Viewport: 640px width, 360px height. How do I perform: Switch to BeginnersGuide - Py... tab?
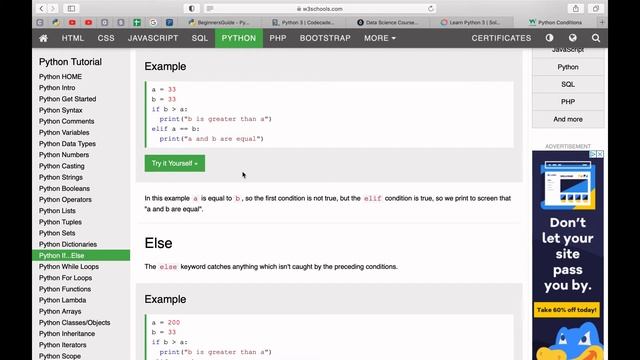[x=219, y=22]
